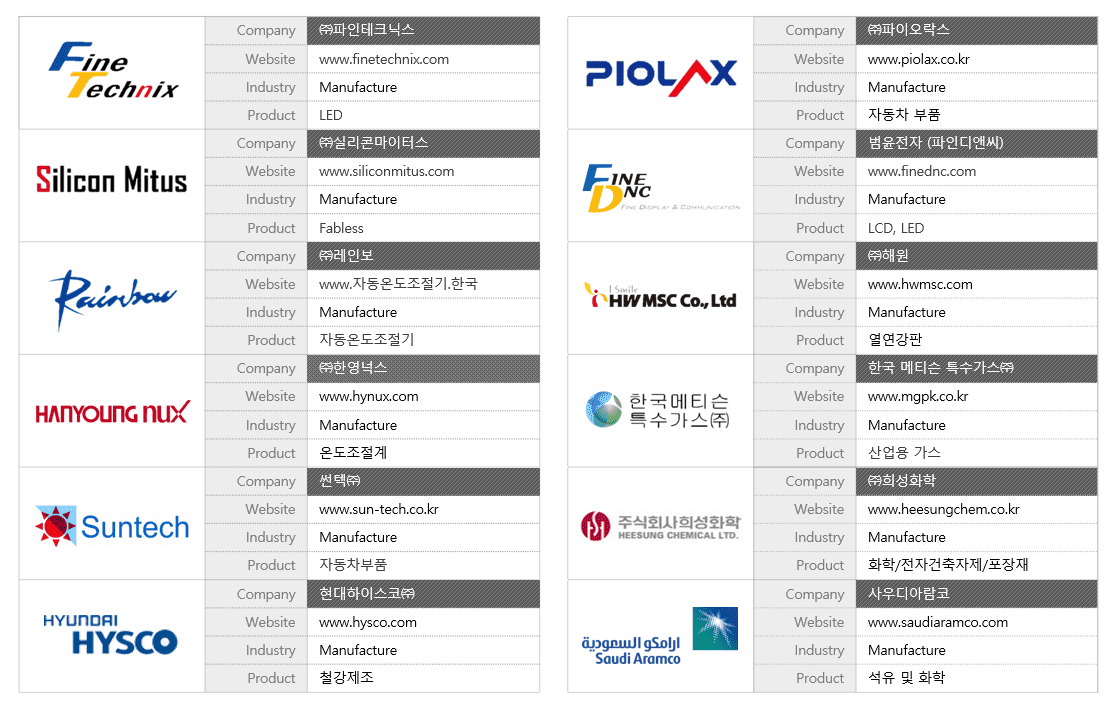The width and height of the screenshot is (1113, 705).
Task: Click the Silicon Mitus logo
Action: (112, 180)
